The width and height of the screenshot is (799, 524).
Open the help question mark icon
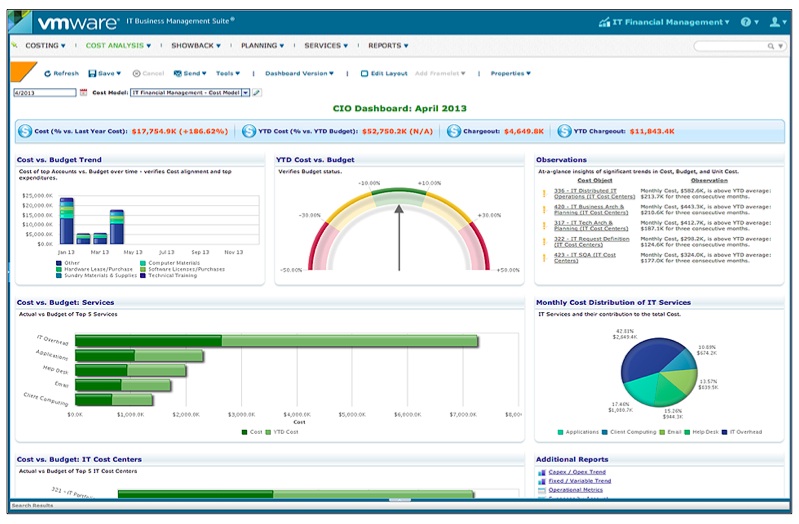point(746,22)
